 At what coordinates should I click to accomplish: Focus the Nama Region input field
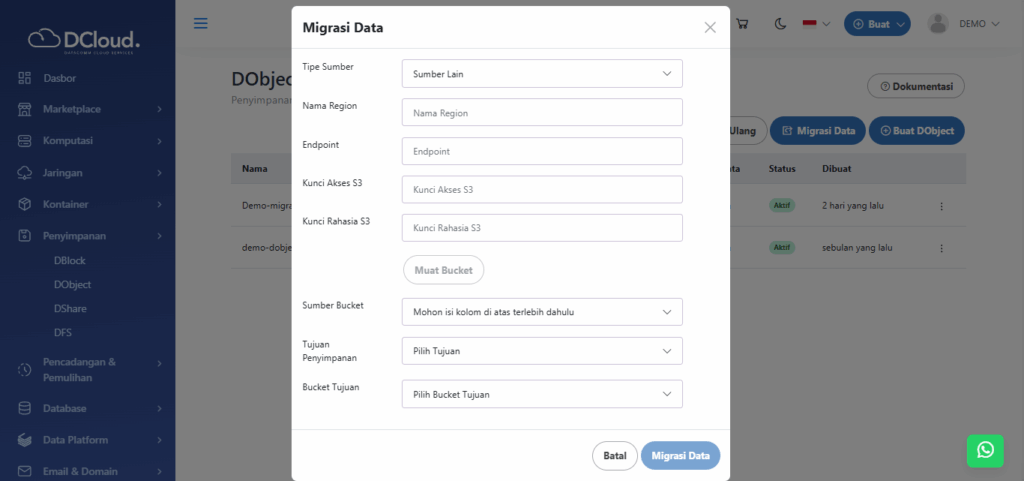541,113
